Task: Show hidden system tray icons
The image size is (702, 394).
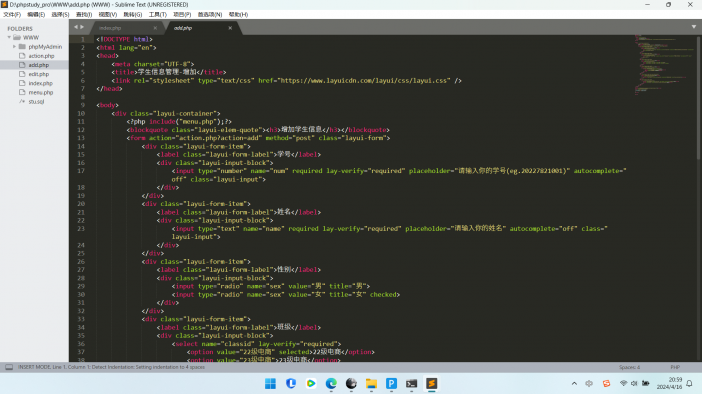Action: [574, 384]
